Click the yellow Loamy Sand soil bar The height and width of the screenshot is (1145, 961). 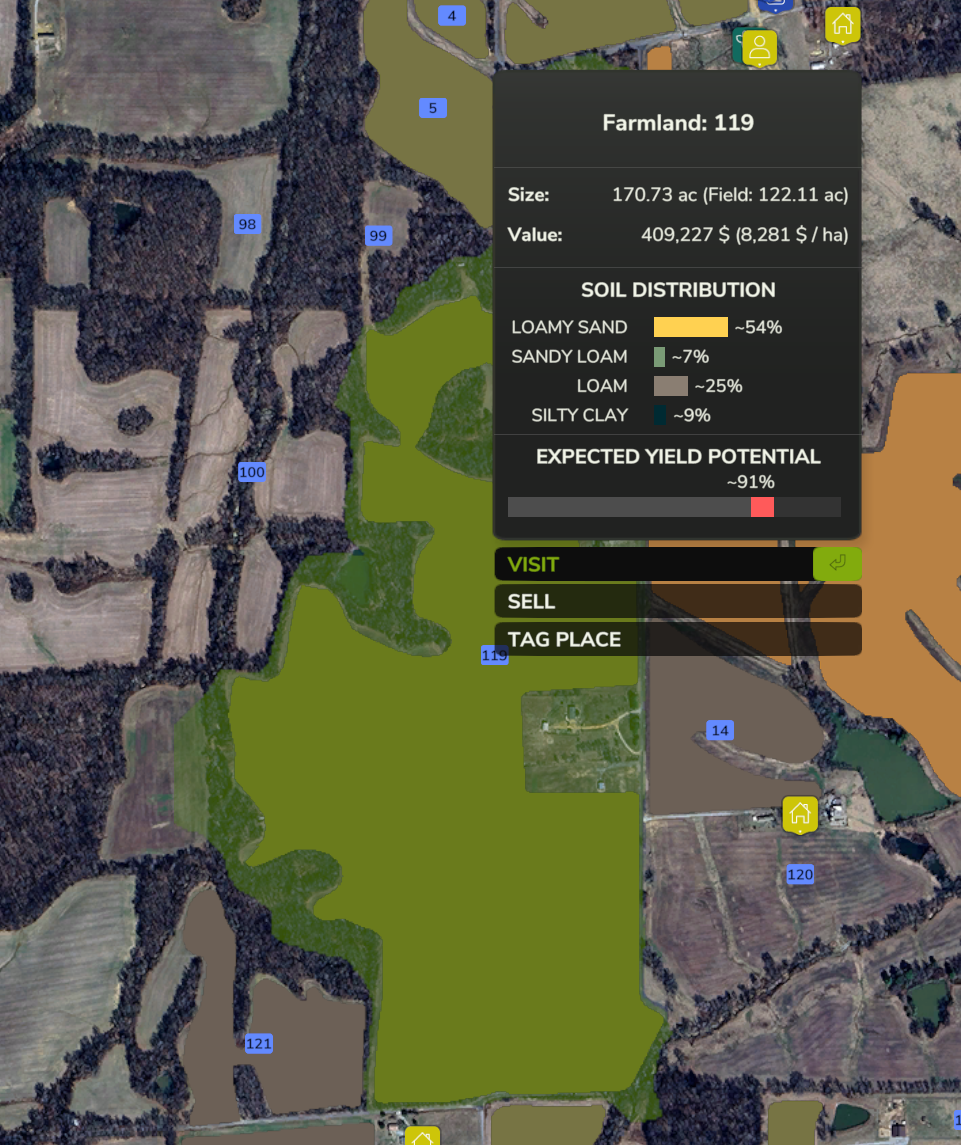(x=690, y=327)
